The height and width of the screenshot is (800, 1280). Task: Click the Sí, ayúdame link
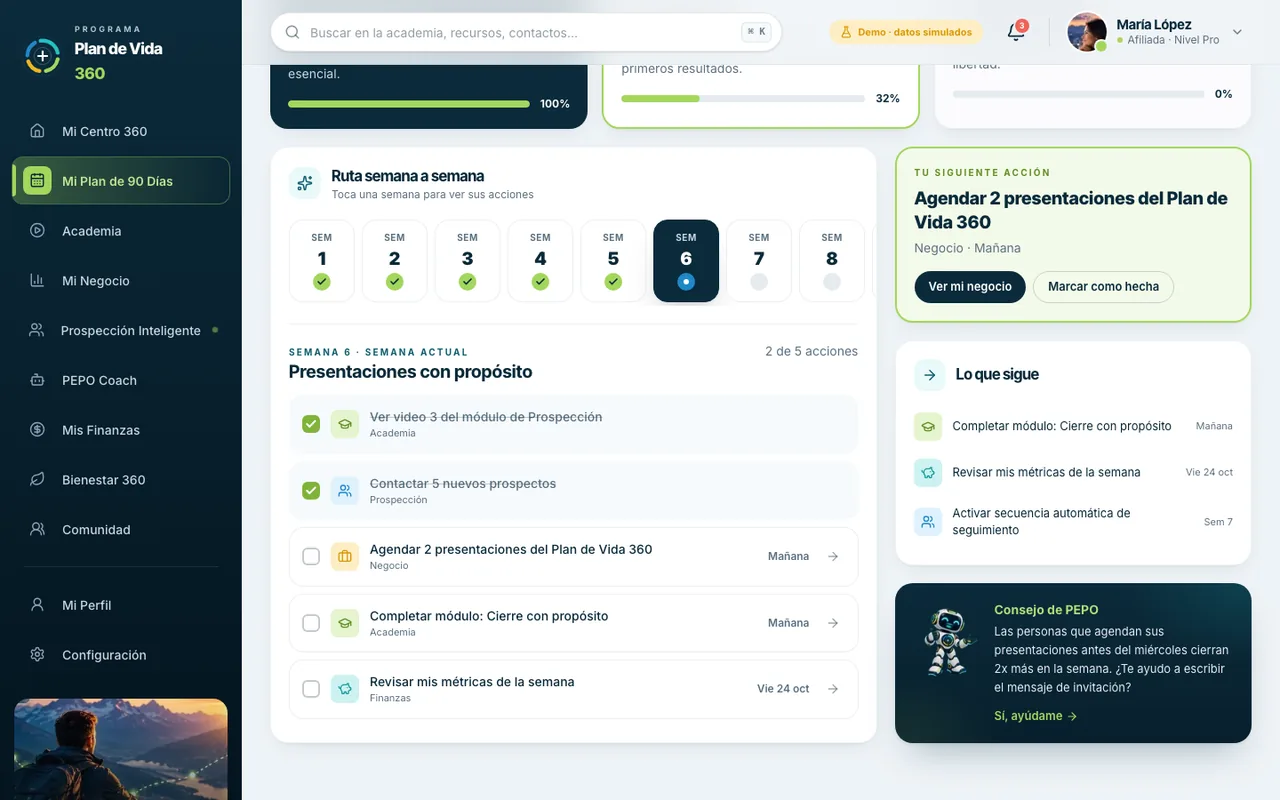pyautogui.click(x=1035, y=716)
